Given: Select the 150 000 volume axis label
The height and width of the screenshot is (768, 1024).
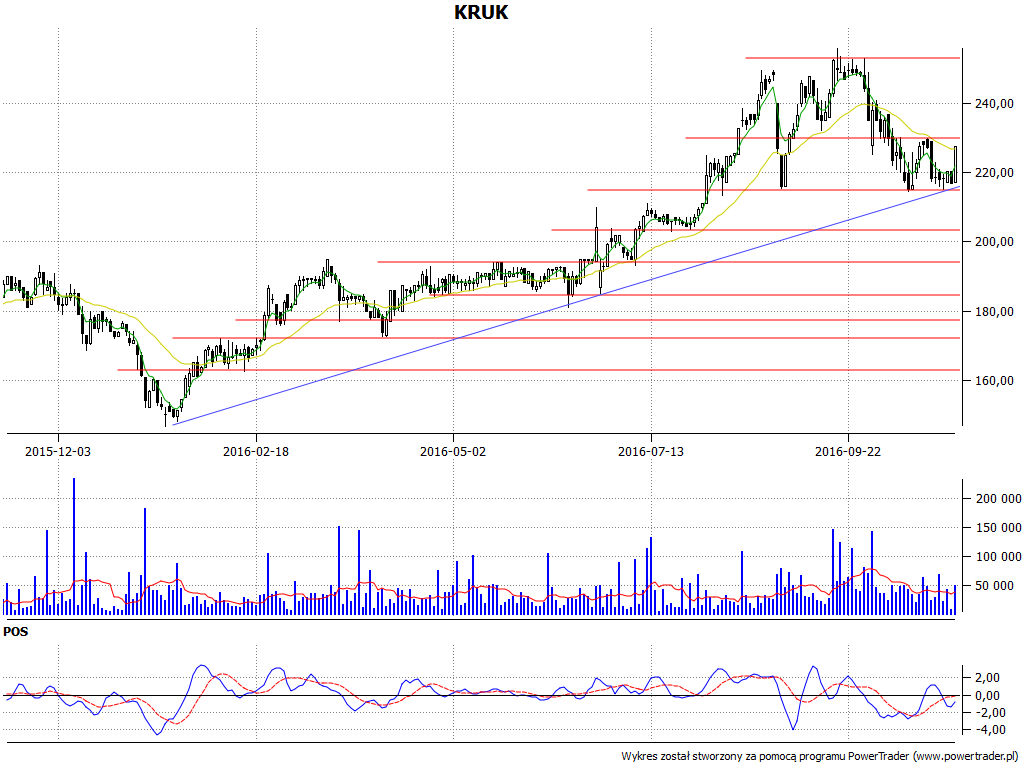Looking at the screenshot, I should 997,528.
